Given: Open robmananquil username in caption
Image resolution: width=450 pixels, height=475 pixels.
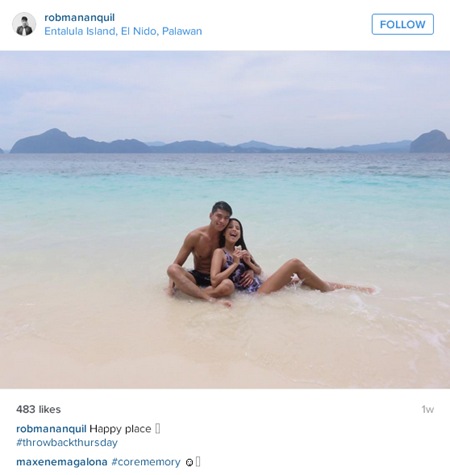Looking at the screenshot, I should [51, 429].
